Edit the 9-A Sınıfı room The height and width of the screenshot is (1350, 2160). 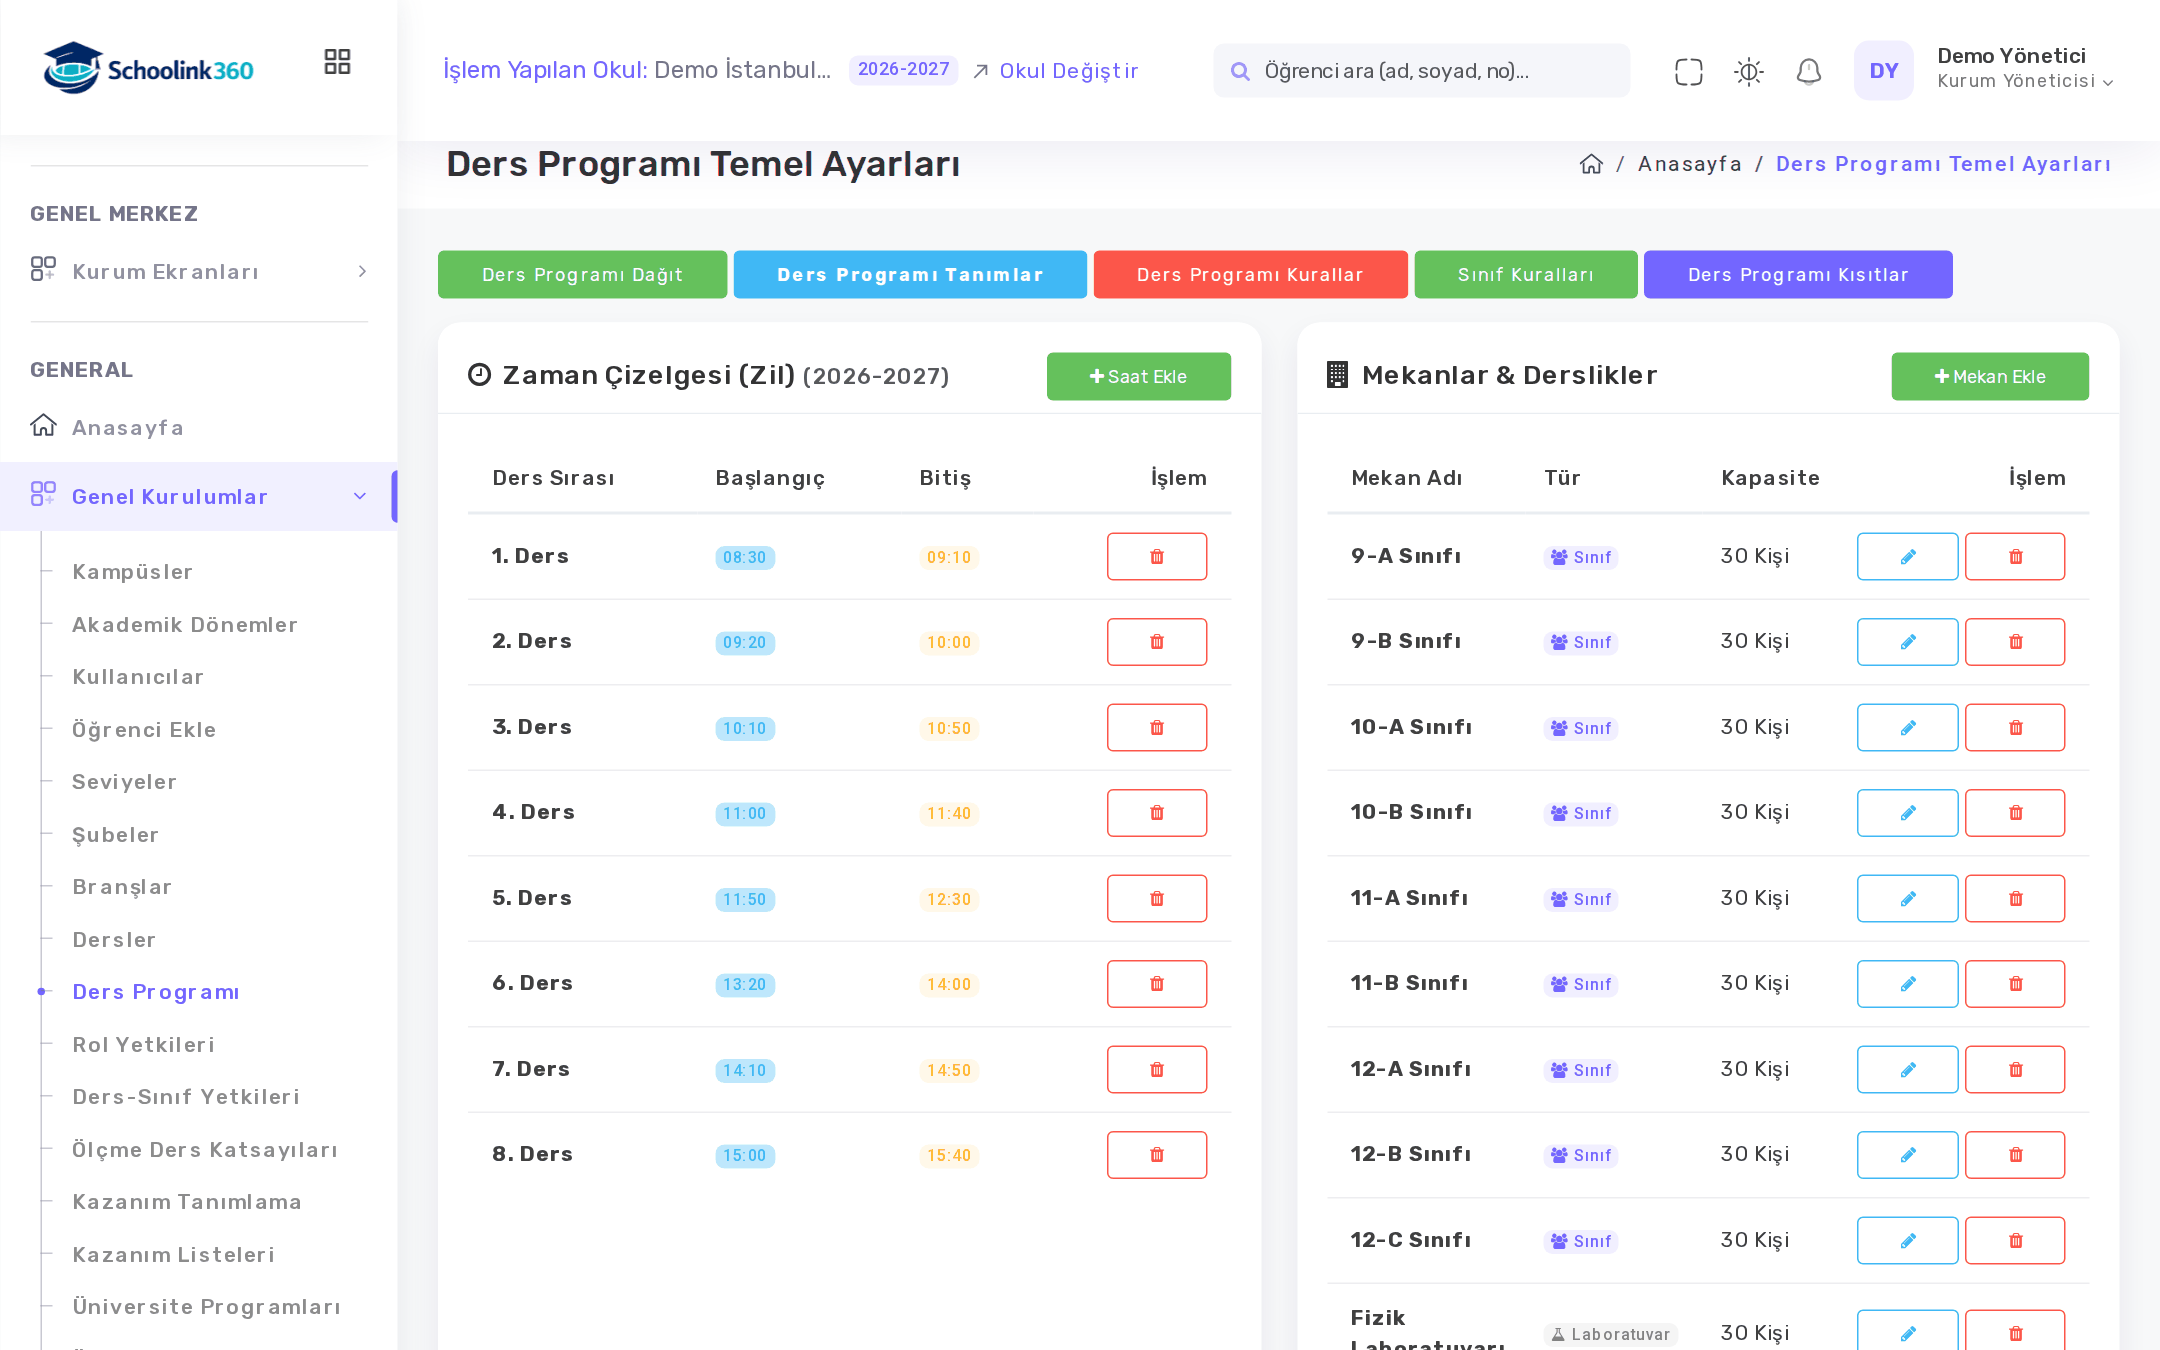[x=1907, y=556]
